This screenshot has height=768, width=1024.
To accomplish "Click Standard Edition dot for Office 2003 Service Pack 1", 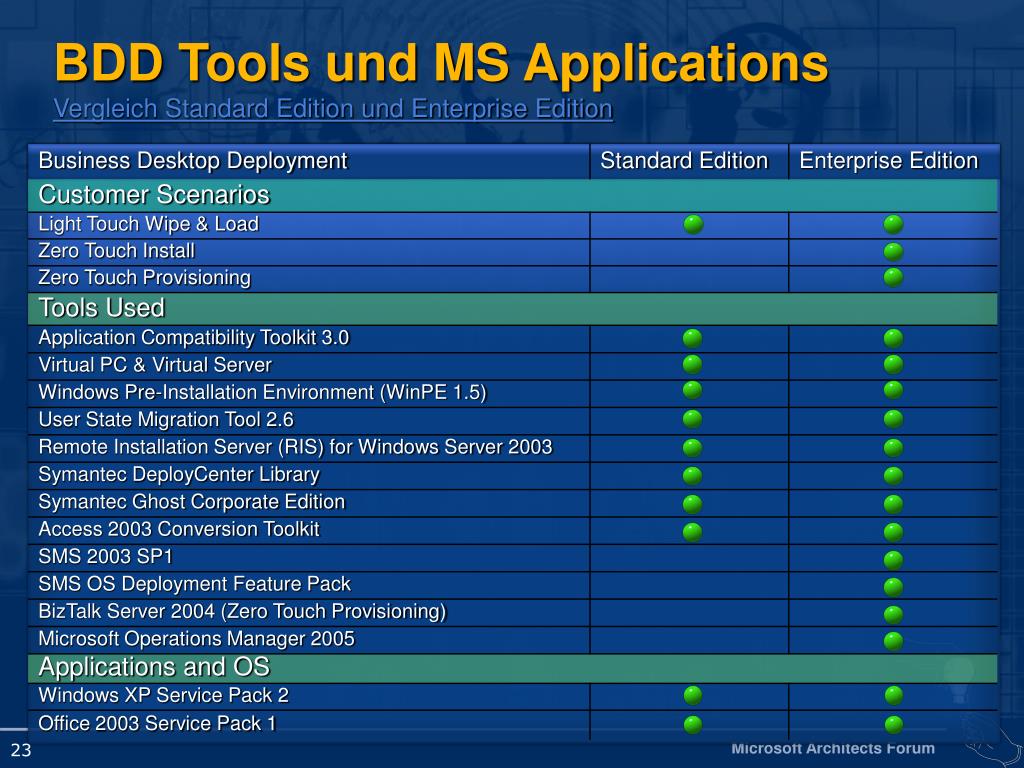I will 693,724.
